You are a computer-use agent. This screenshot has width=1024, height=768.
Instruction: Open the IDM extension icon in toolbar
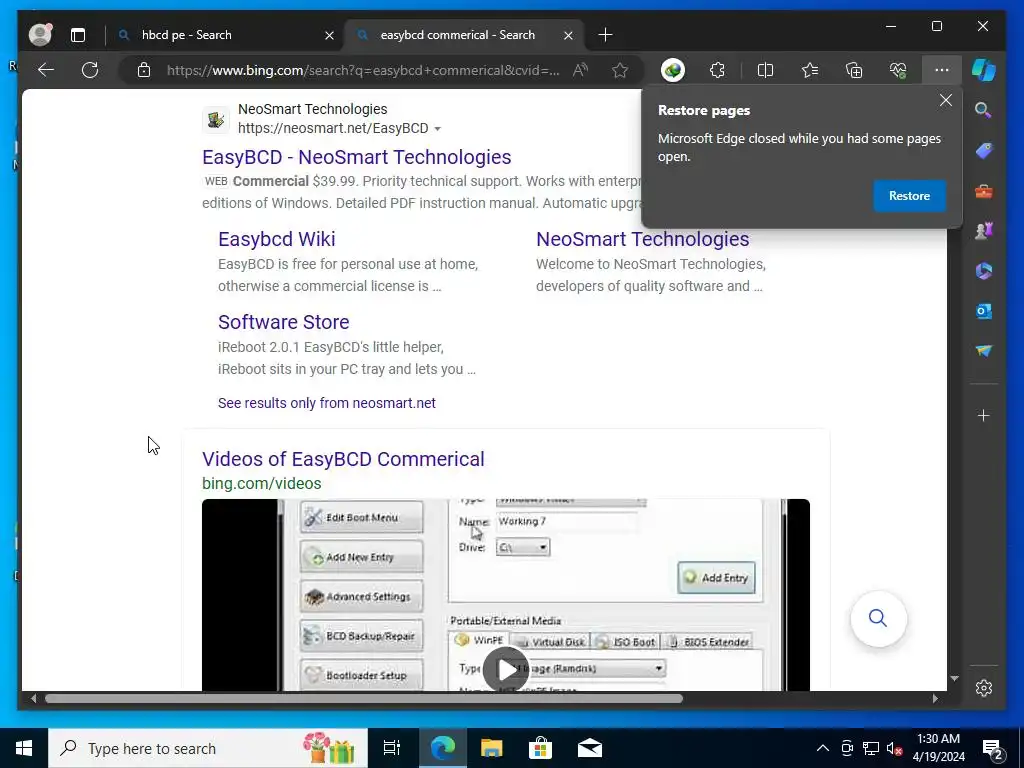click(673, 70)
